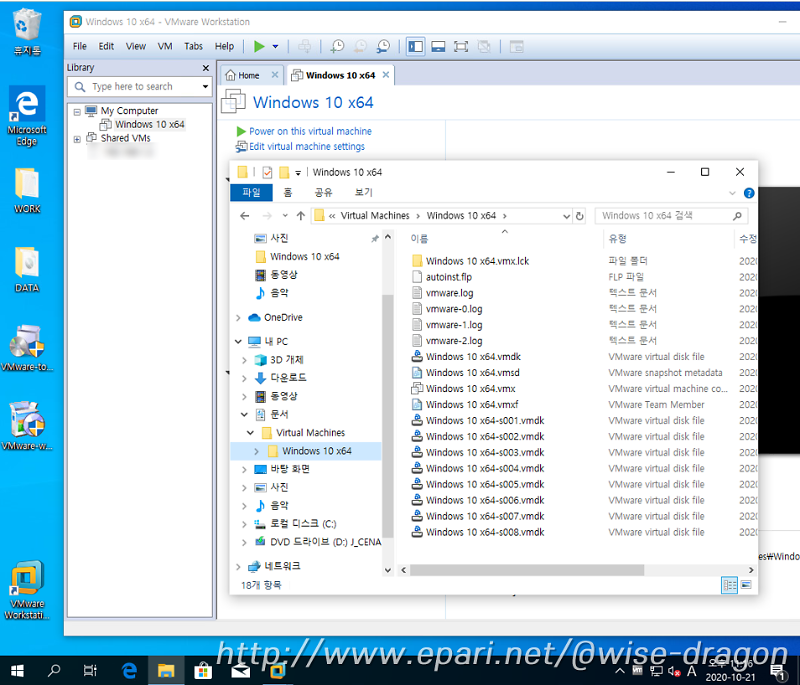Open the 파일 ribbon tab in Explorer
This screenshot has height=685, width=800.
coord(251,192)
